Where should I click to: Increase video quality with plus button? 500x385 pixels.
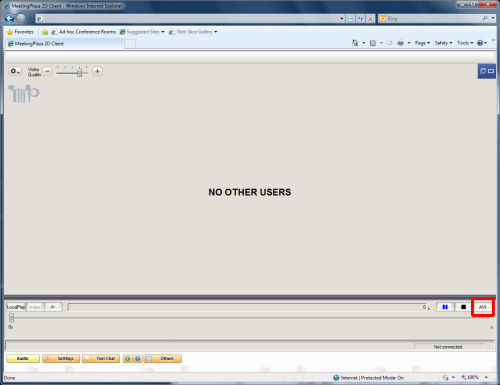97,71
